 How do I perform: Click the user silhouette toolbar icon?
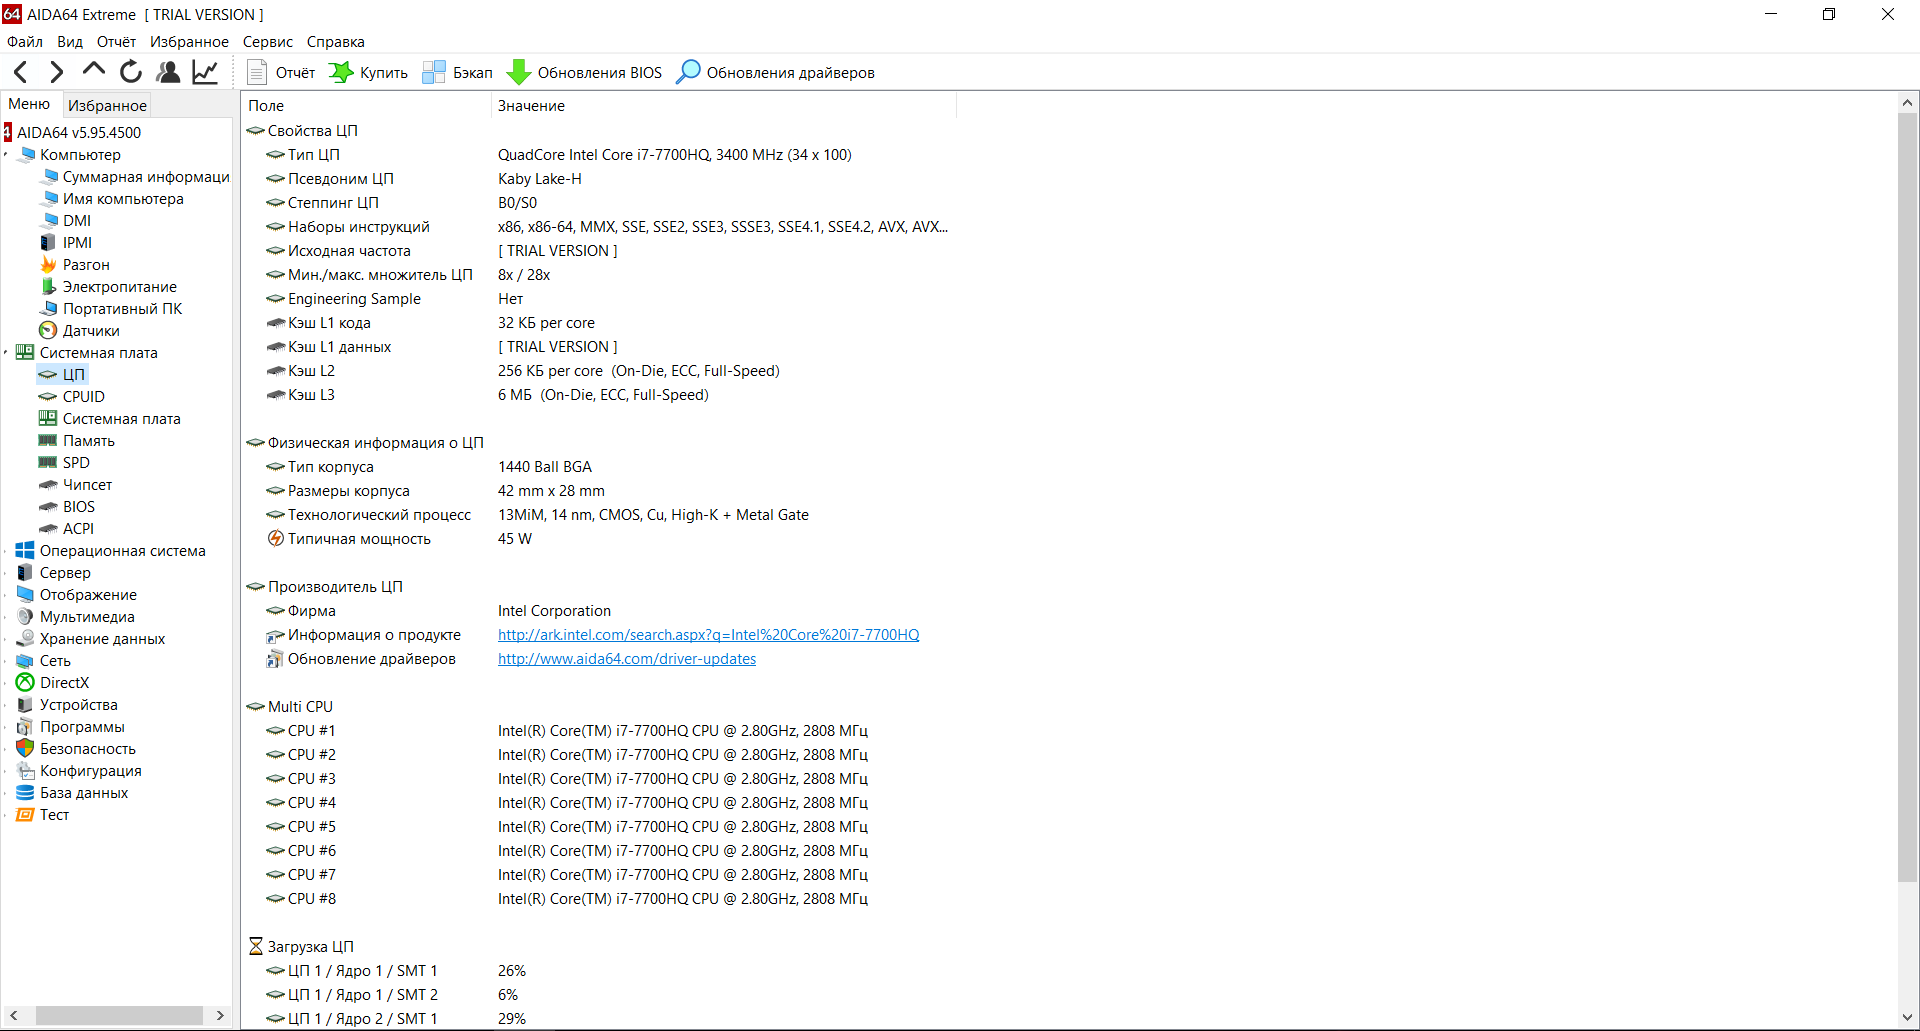point(168,72)
